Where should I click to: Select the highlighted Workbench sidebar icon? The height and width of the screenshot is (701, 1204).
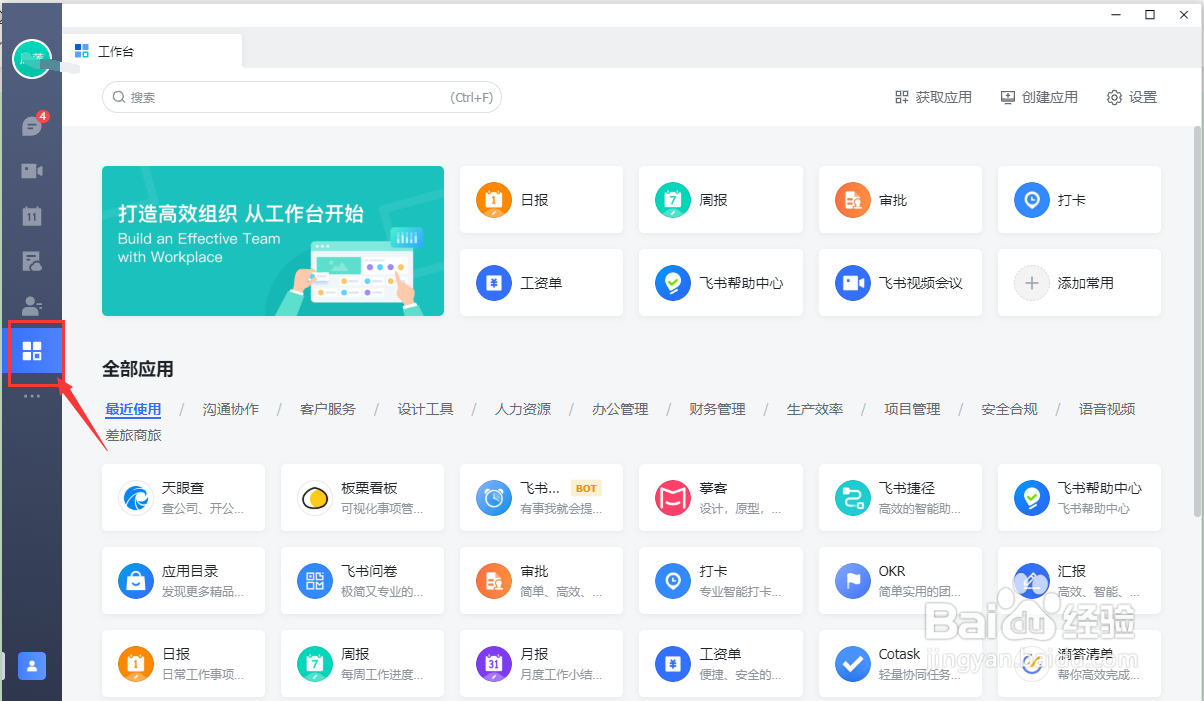(x=33, y=351)
